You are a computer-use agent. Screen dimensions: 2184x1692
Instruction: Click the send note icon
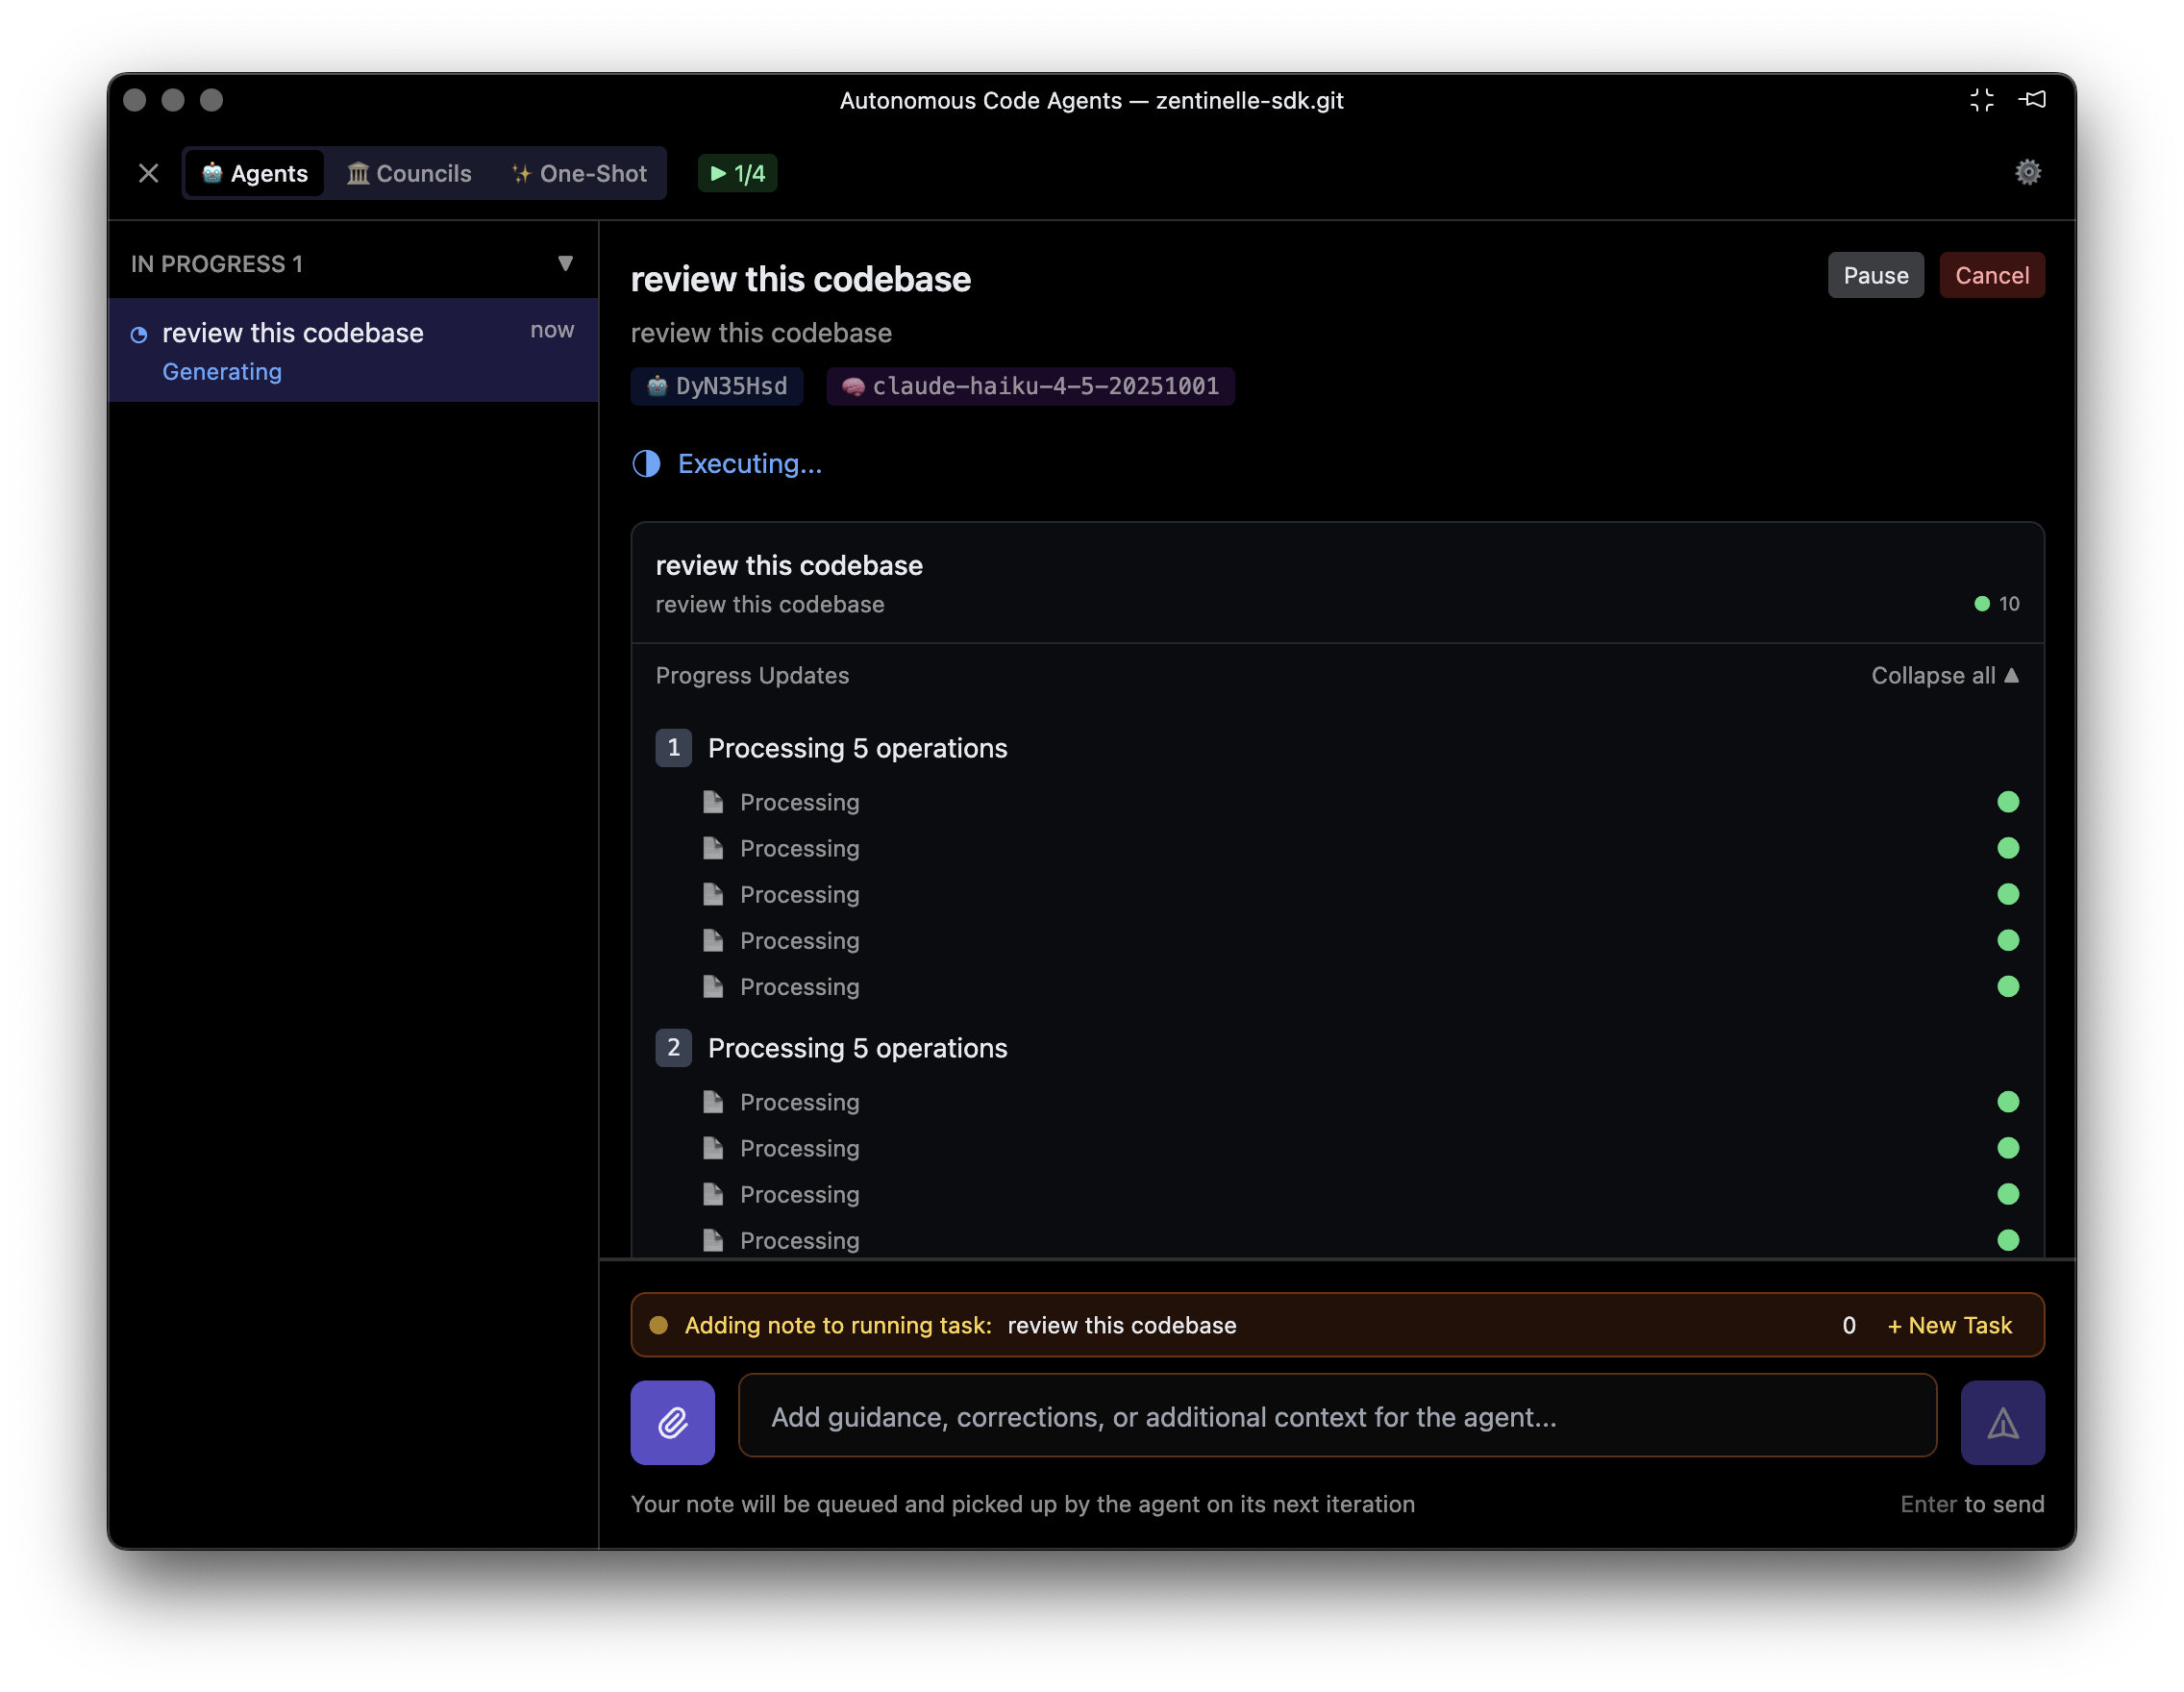[x=2002, y=1422]
